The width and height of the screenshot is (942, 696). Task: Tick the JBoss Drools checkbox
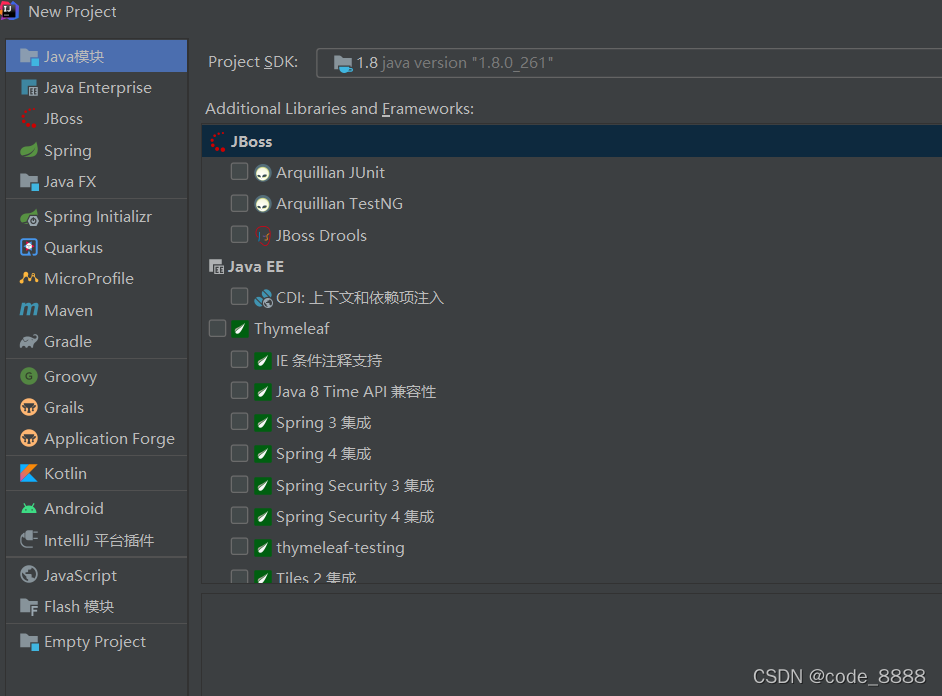[239, 234]
